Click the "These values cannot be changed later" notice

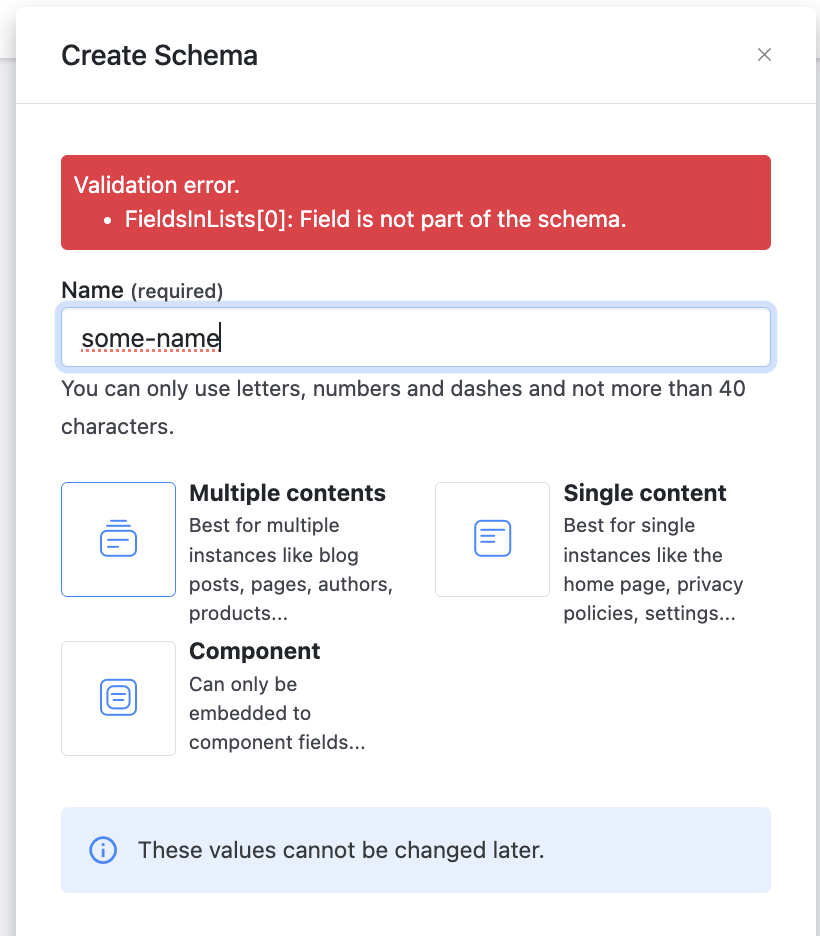pyautogui.click(x=340, y=850)
